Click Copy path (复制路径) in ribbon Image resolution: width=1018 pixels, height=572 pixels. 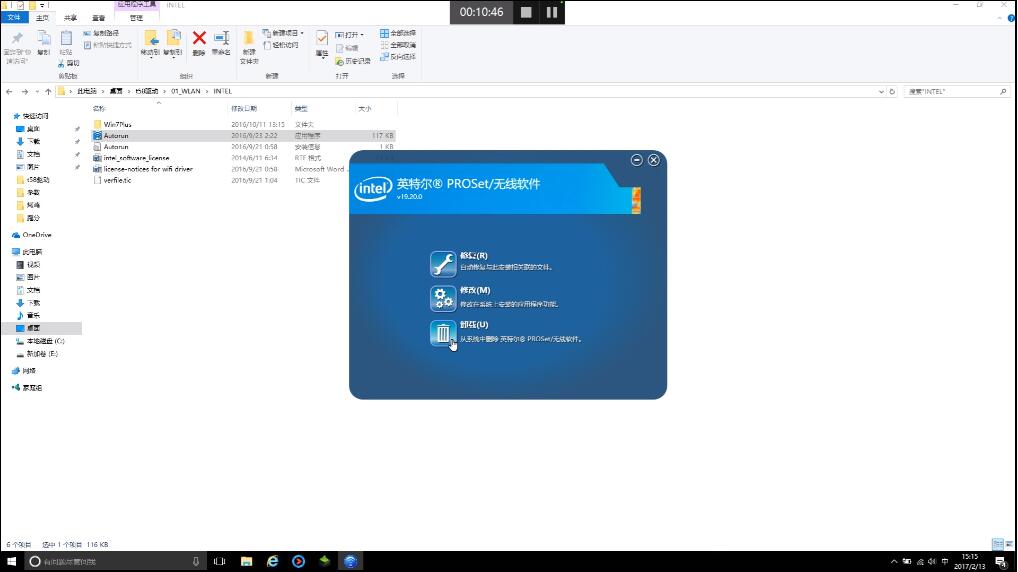pos(101,33)
